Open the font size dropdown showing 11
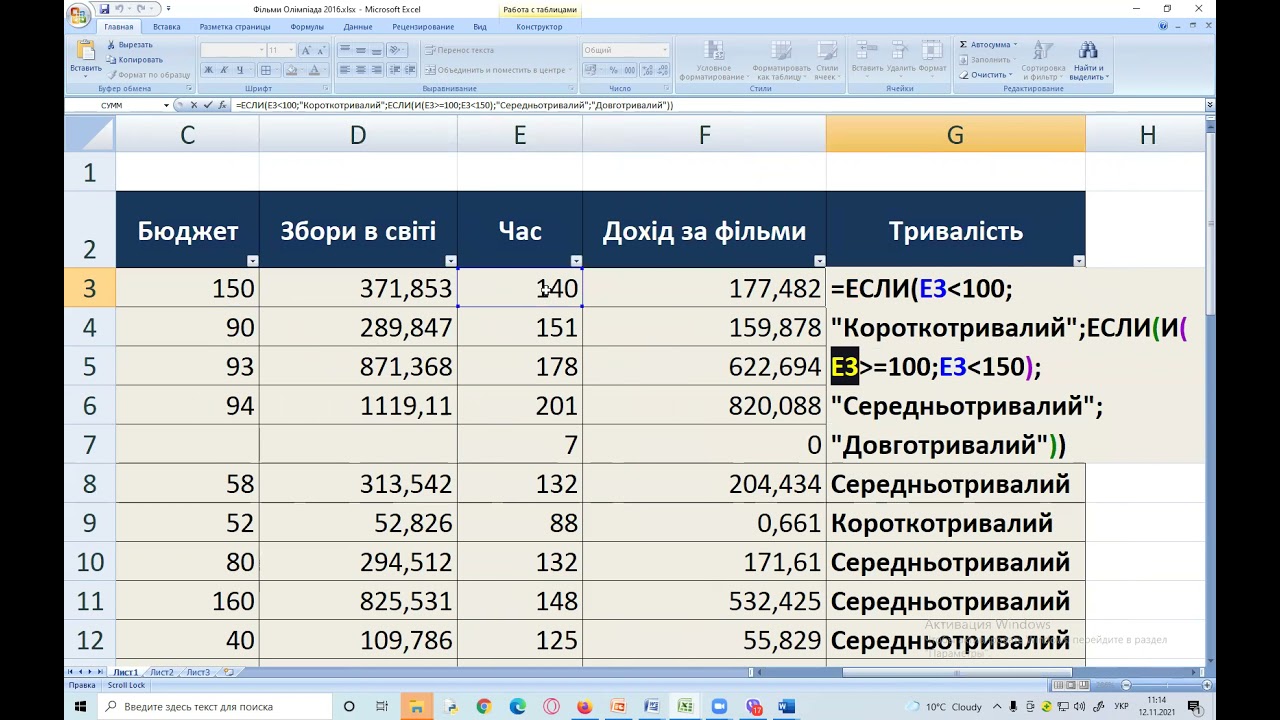The height and width of the screenshot is (720, 1280). point(292,50)
